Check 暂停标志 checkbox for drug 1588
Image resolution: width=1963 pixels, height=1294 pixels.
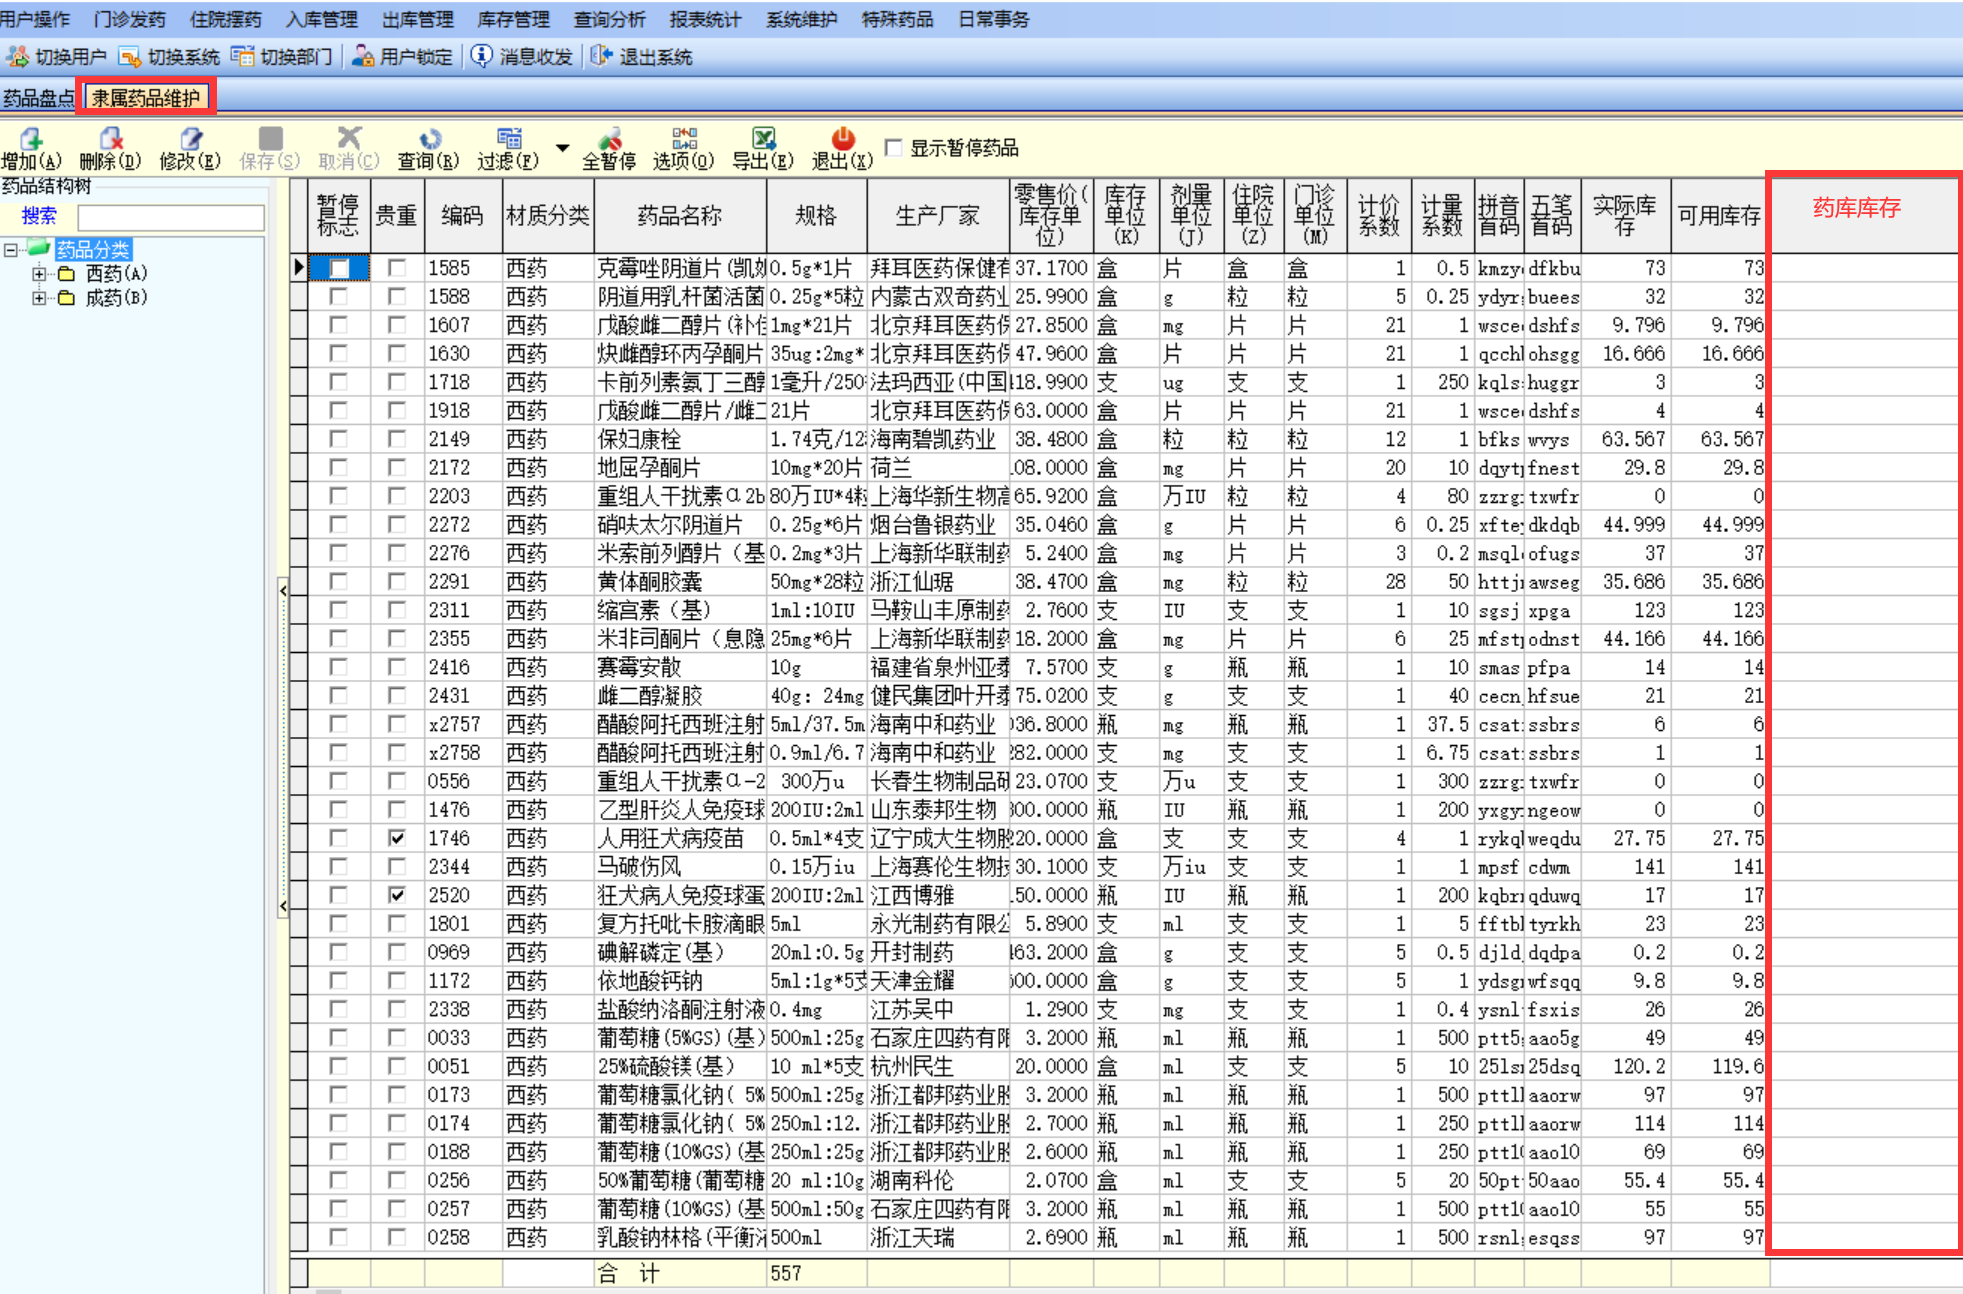tap(338, 297)
